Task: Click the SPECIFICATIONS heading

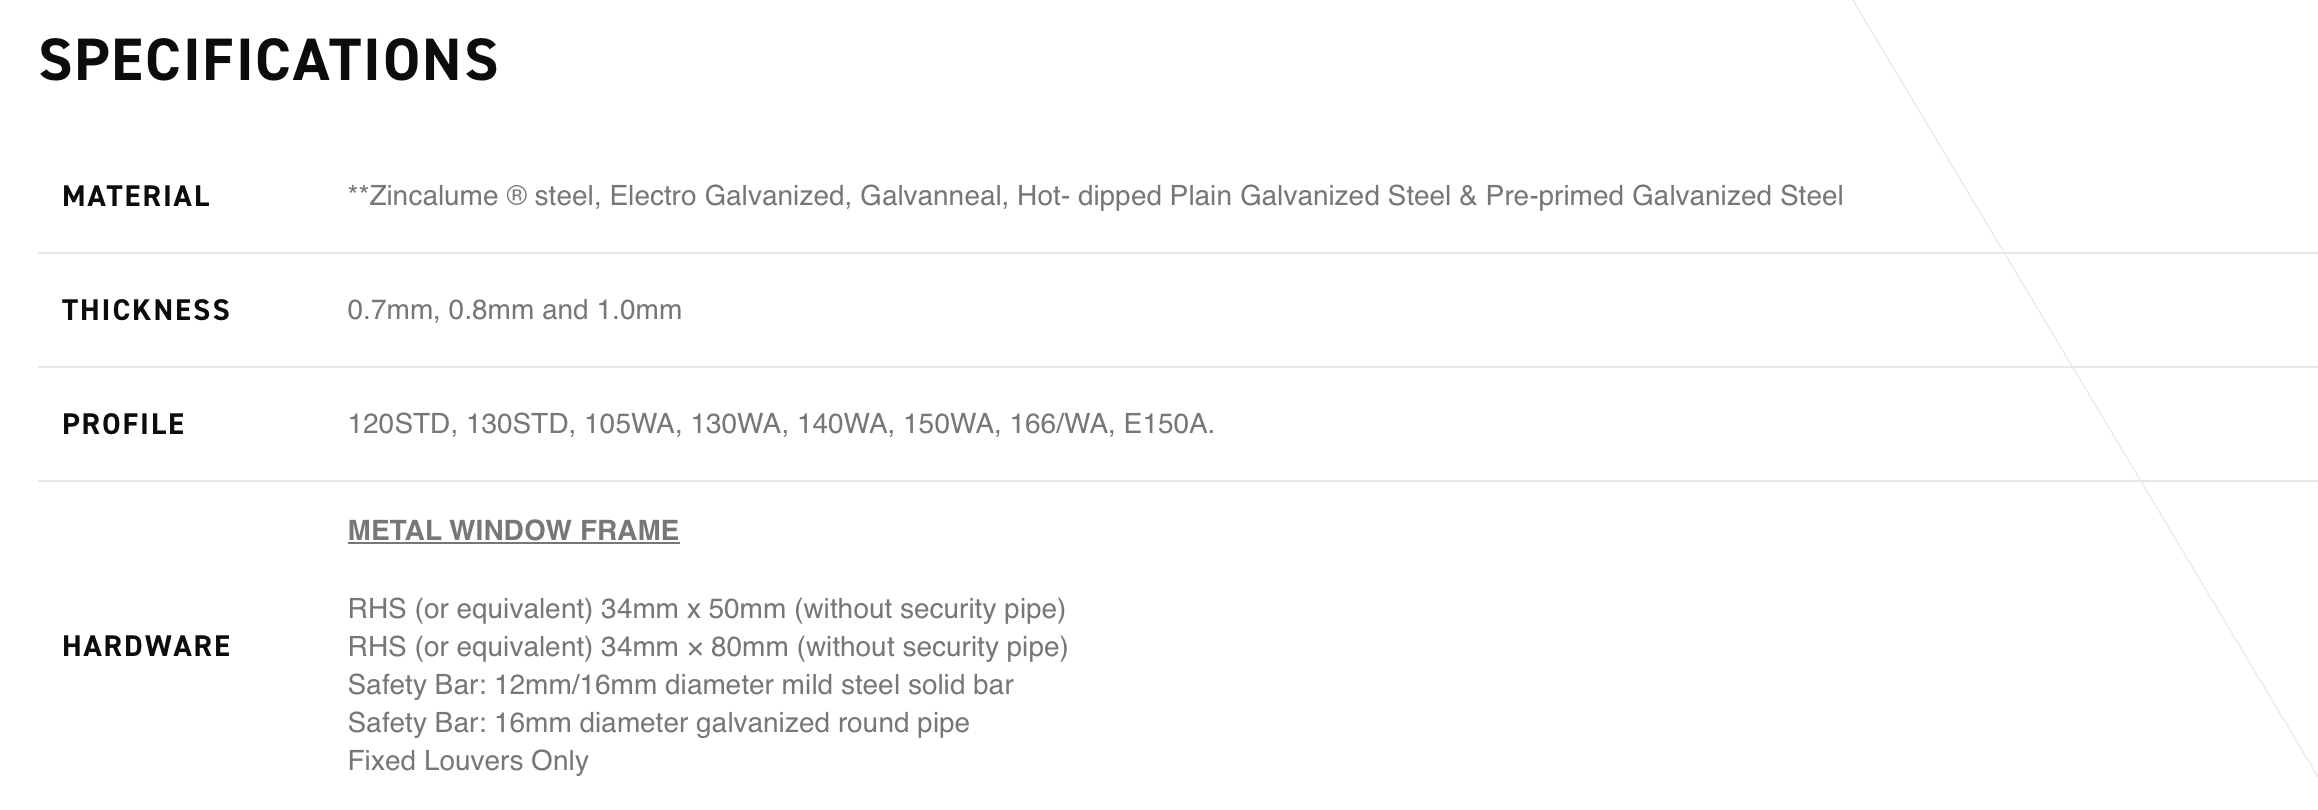Action: pos(268,60)
